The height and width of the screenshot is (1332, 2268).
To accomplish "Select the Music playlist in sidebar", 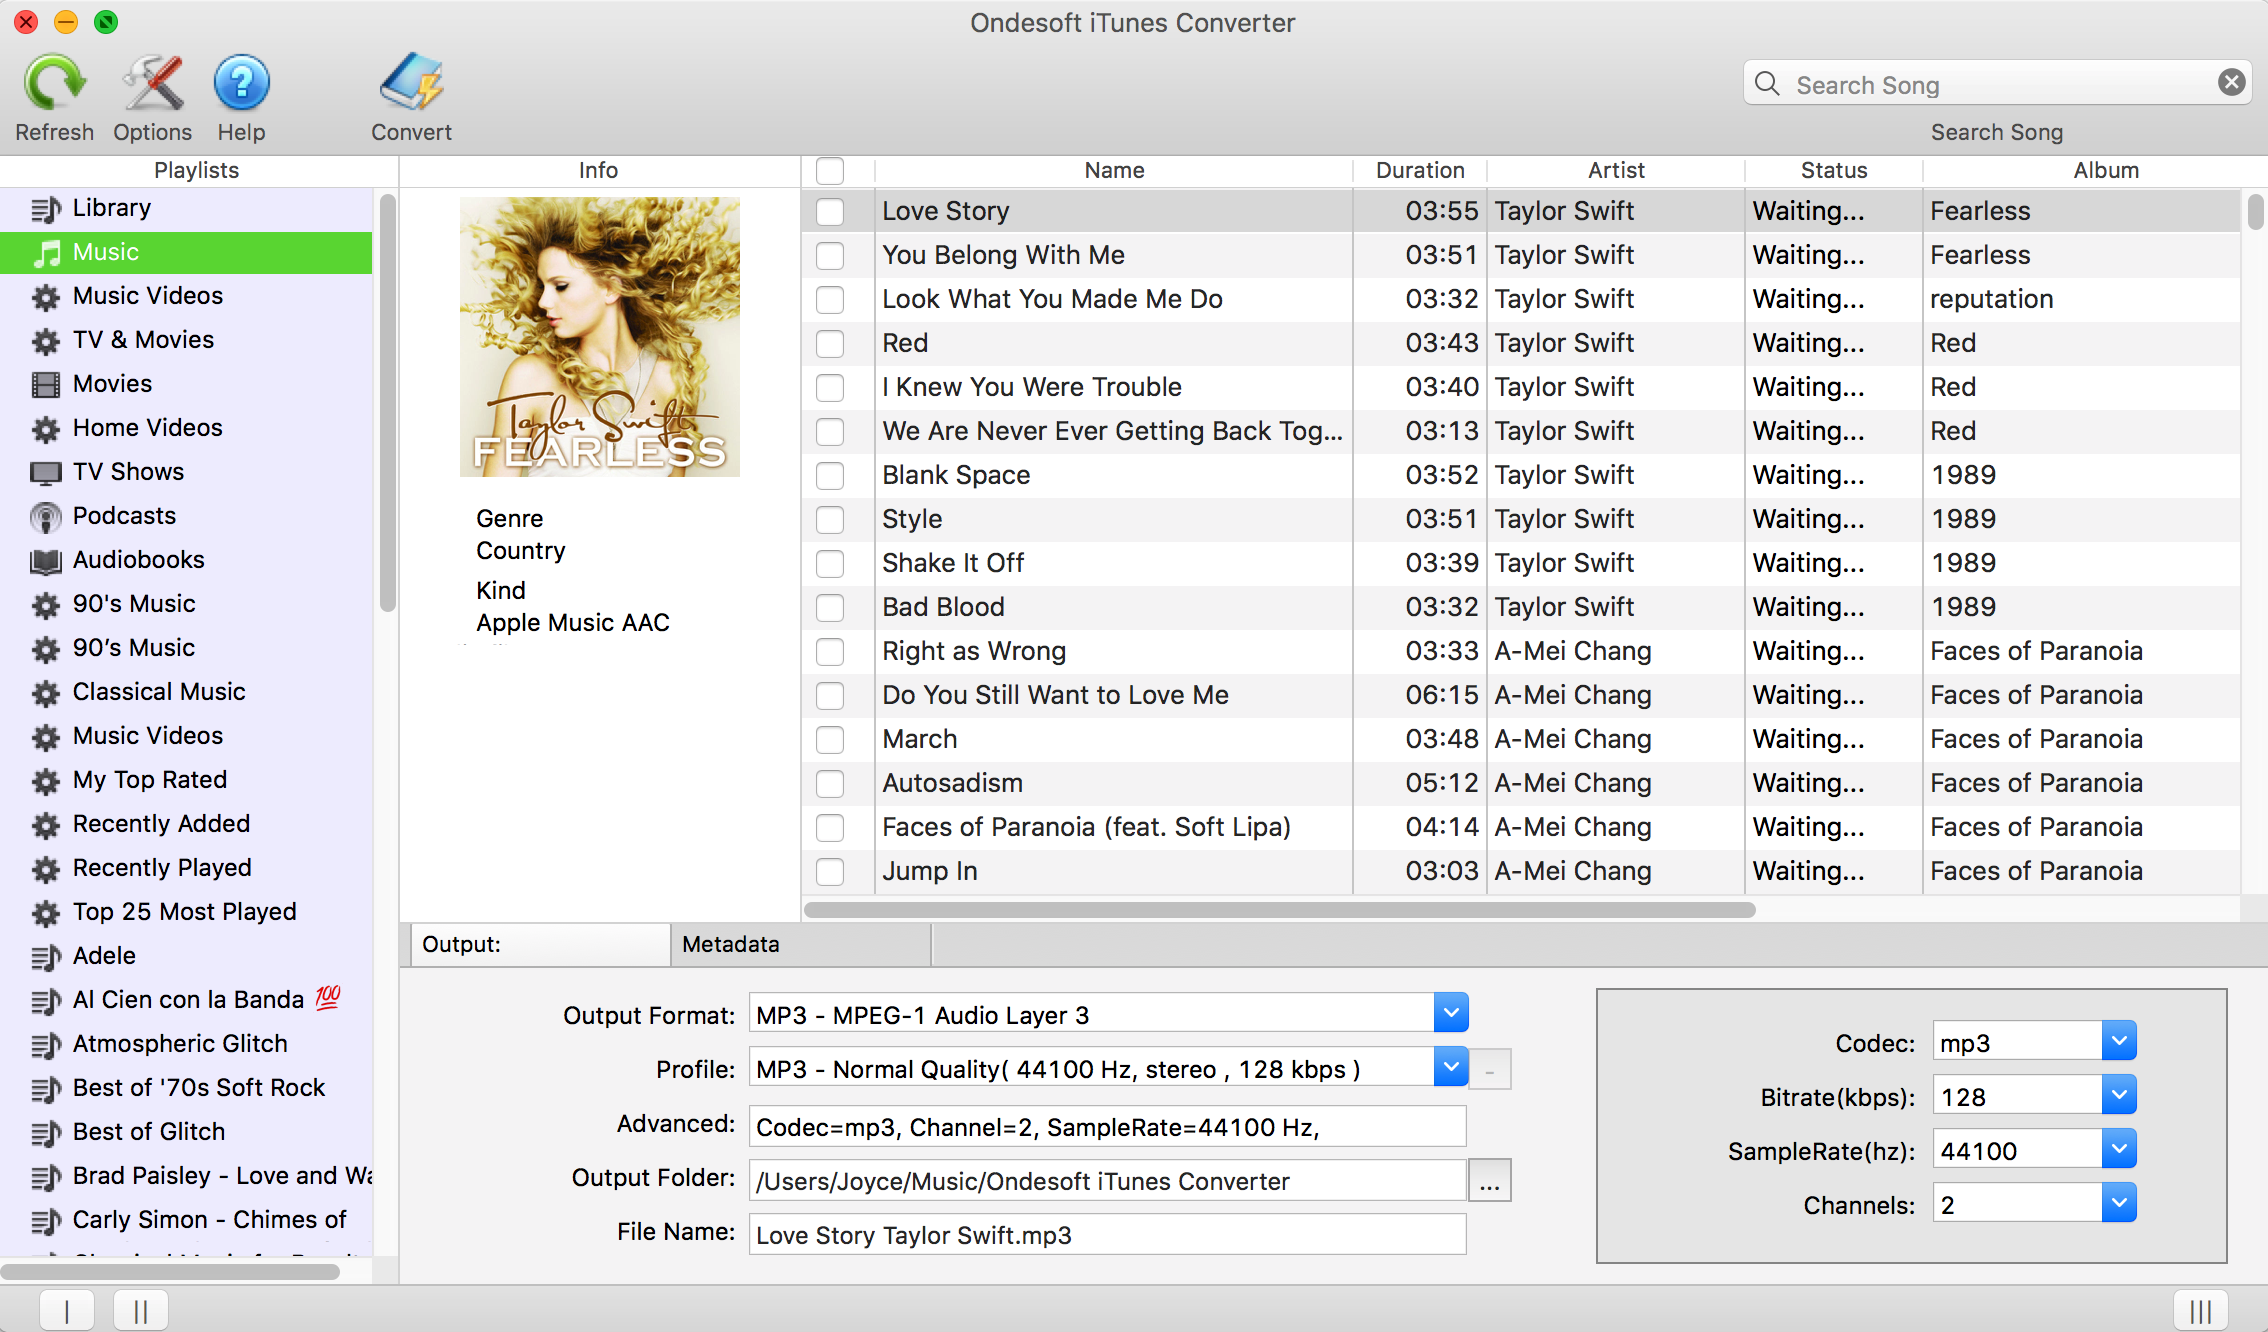I will 190,251.
